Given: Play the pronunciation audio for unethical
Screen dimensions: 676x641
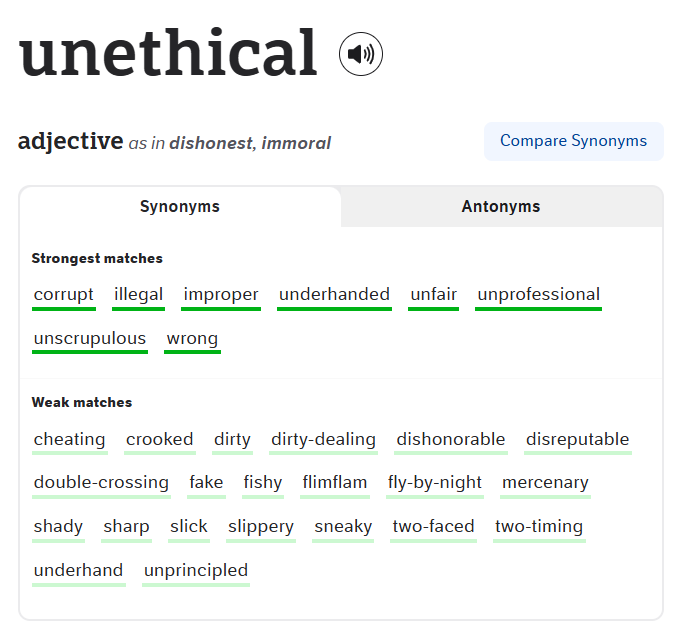Looking at the screenshot, I should 361,54.
